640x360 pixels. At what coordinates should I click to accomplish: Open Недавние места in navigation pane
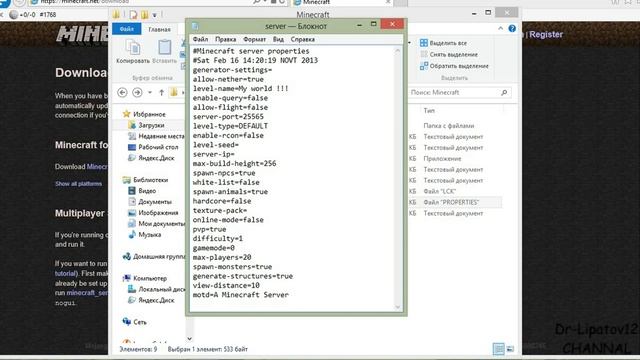click(156, 136)
